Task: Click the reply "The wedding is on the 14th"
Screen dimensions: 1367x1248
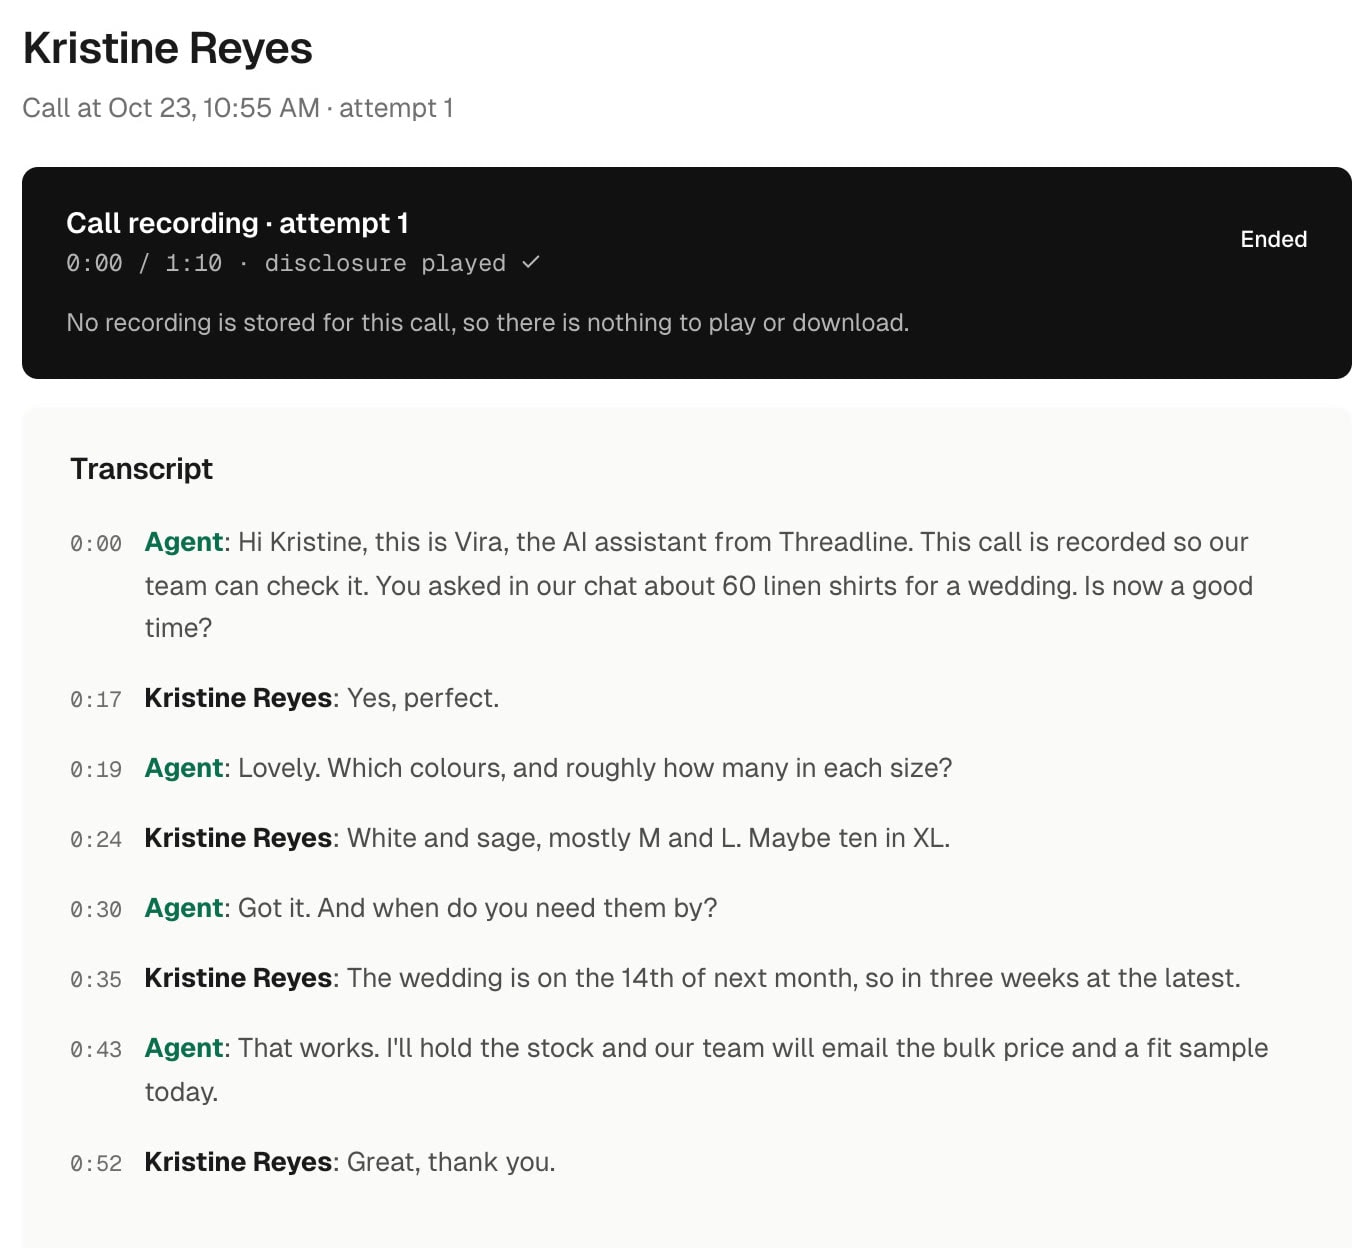Action: coord(794,978)
